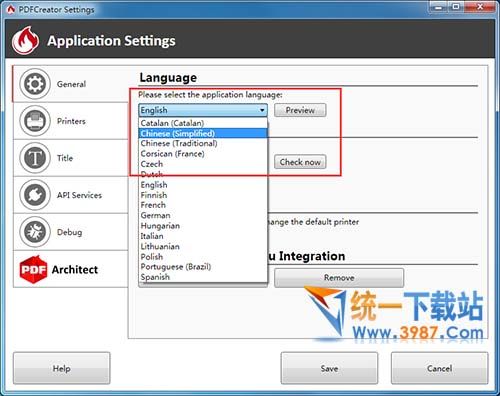The image size is (500, 396).
Task: Open Help
Action: (62, 368)
